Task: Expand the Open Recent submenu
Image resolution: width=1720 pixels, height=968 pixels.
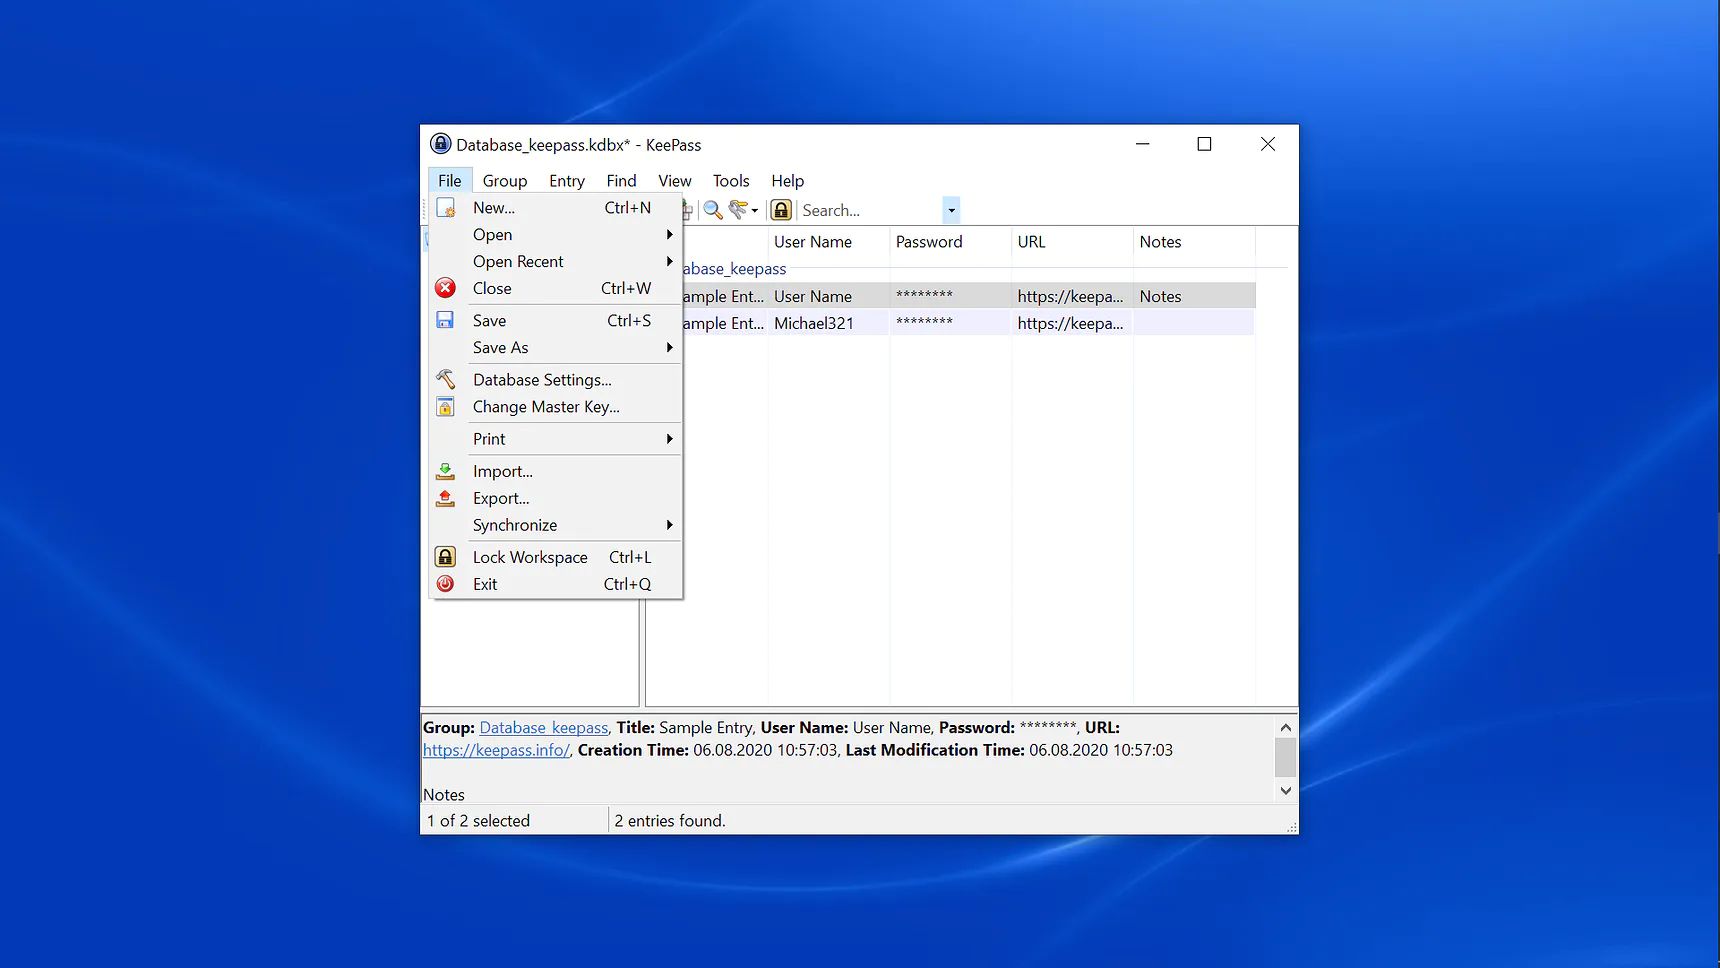Action: tap(669, 261)
